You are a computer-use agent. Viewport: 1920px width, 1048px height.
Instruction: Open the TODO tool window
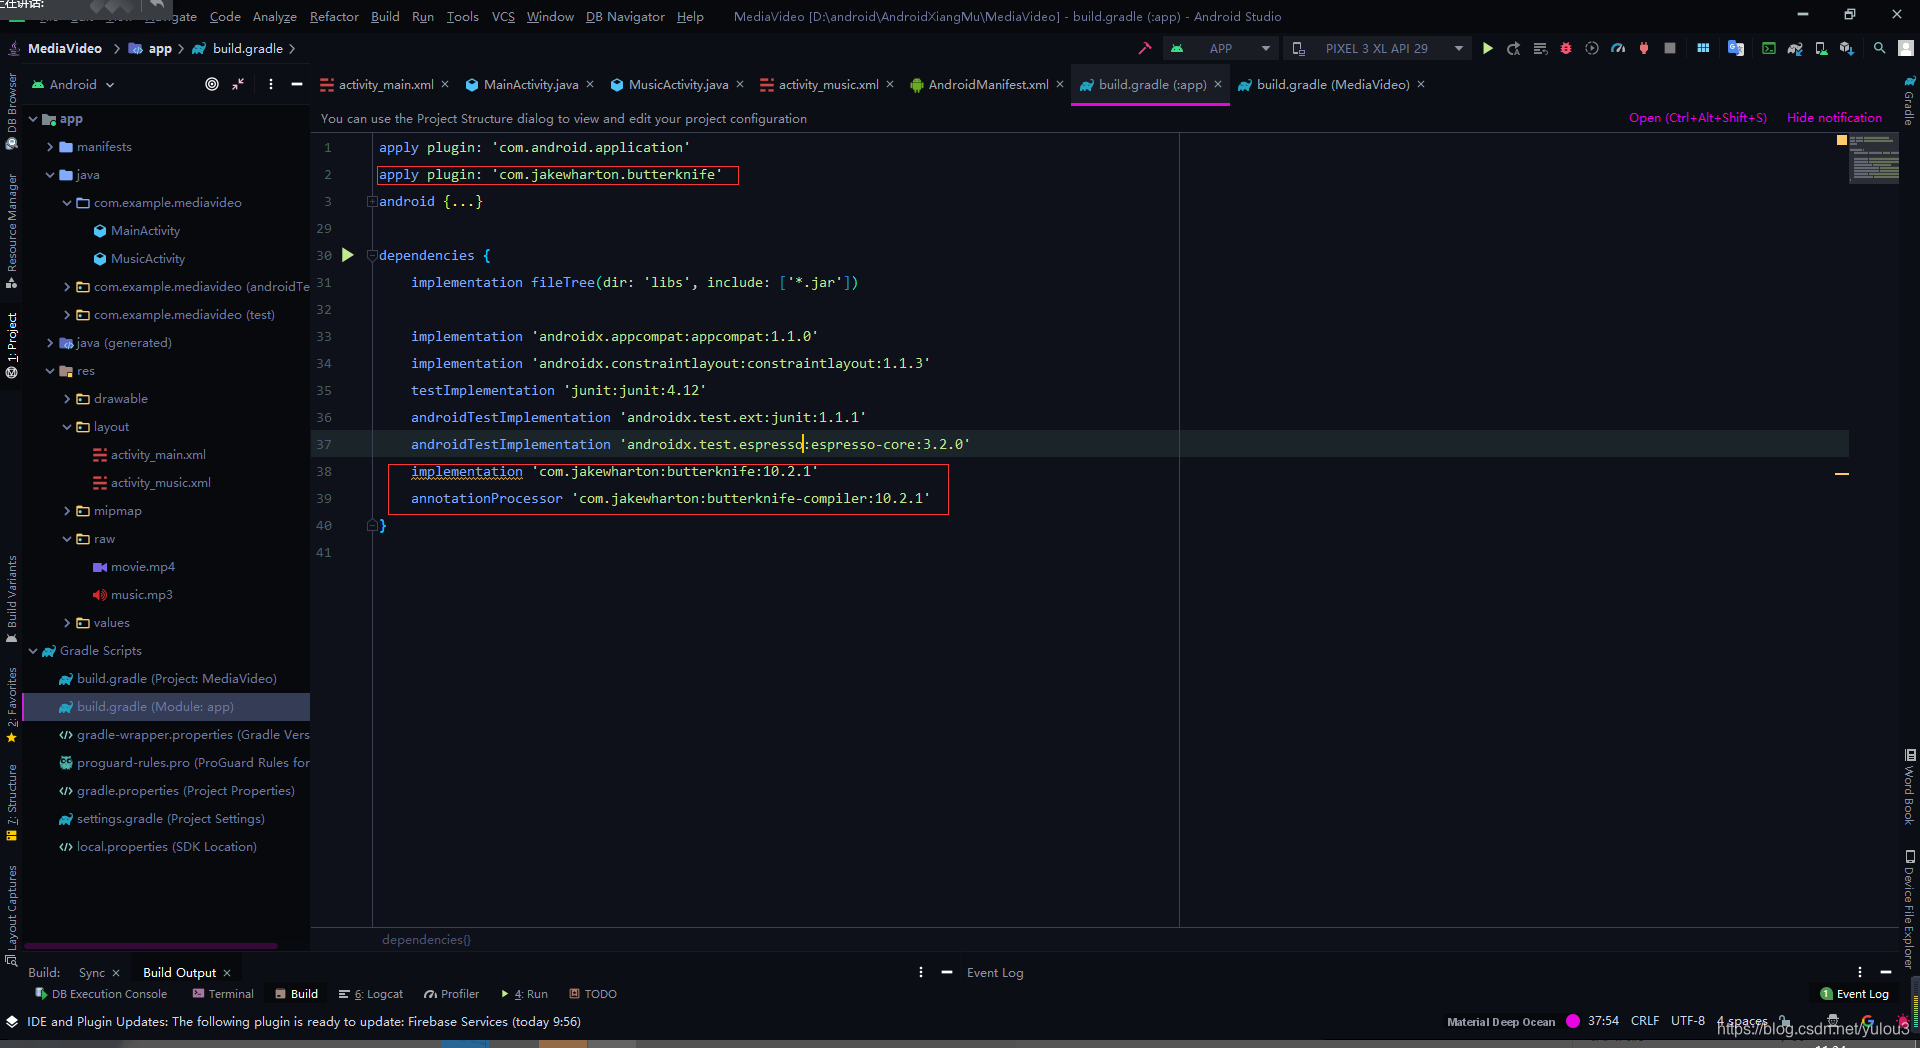[593, 994]
